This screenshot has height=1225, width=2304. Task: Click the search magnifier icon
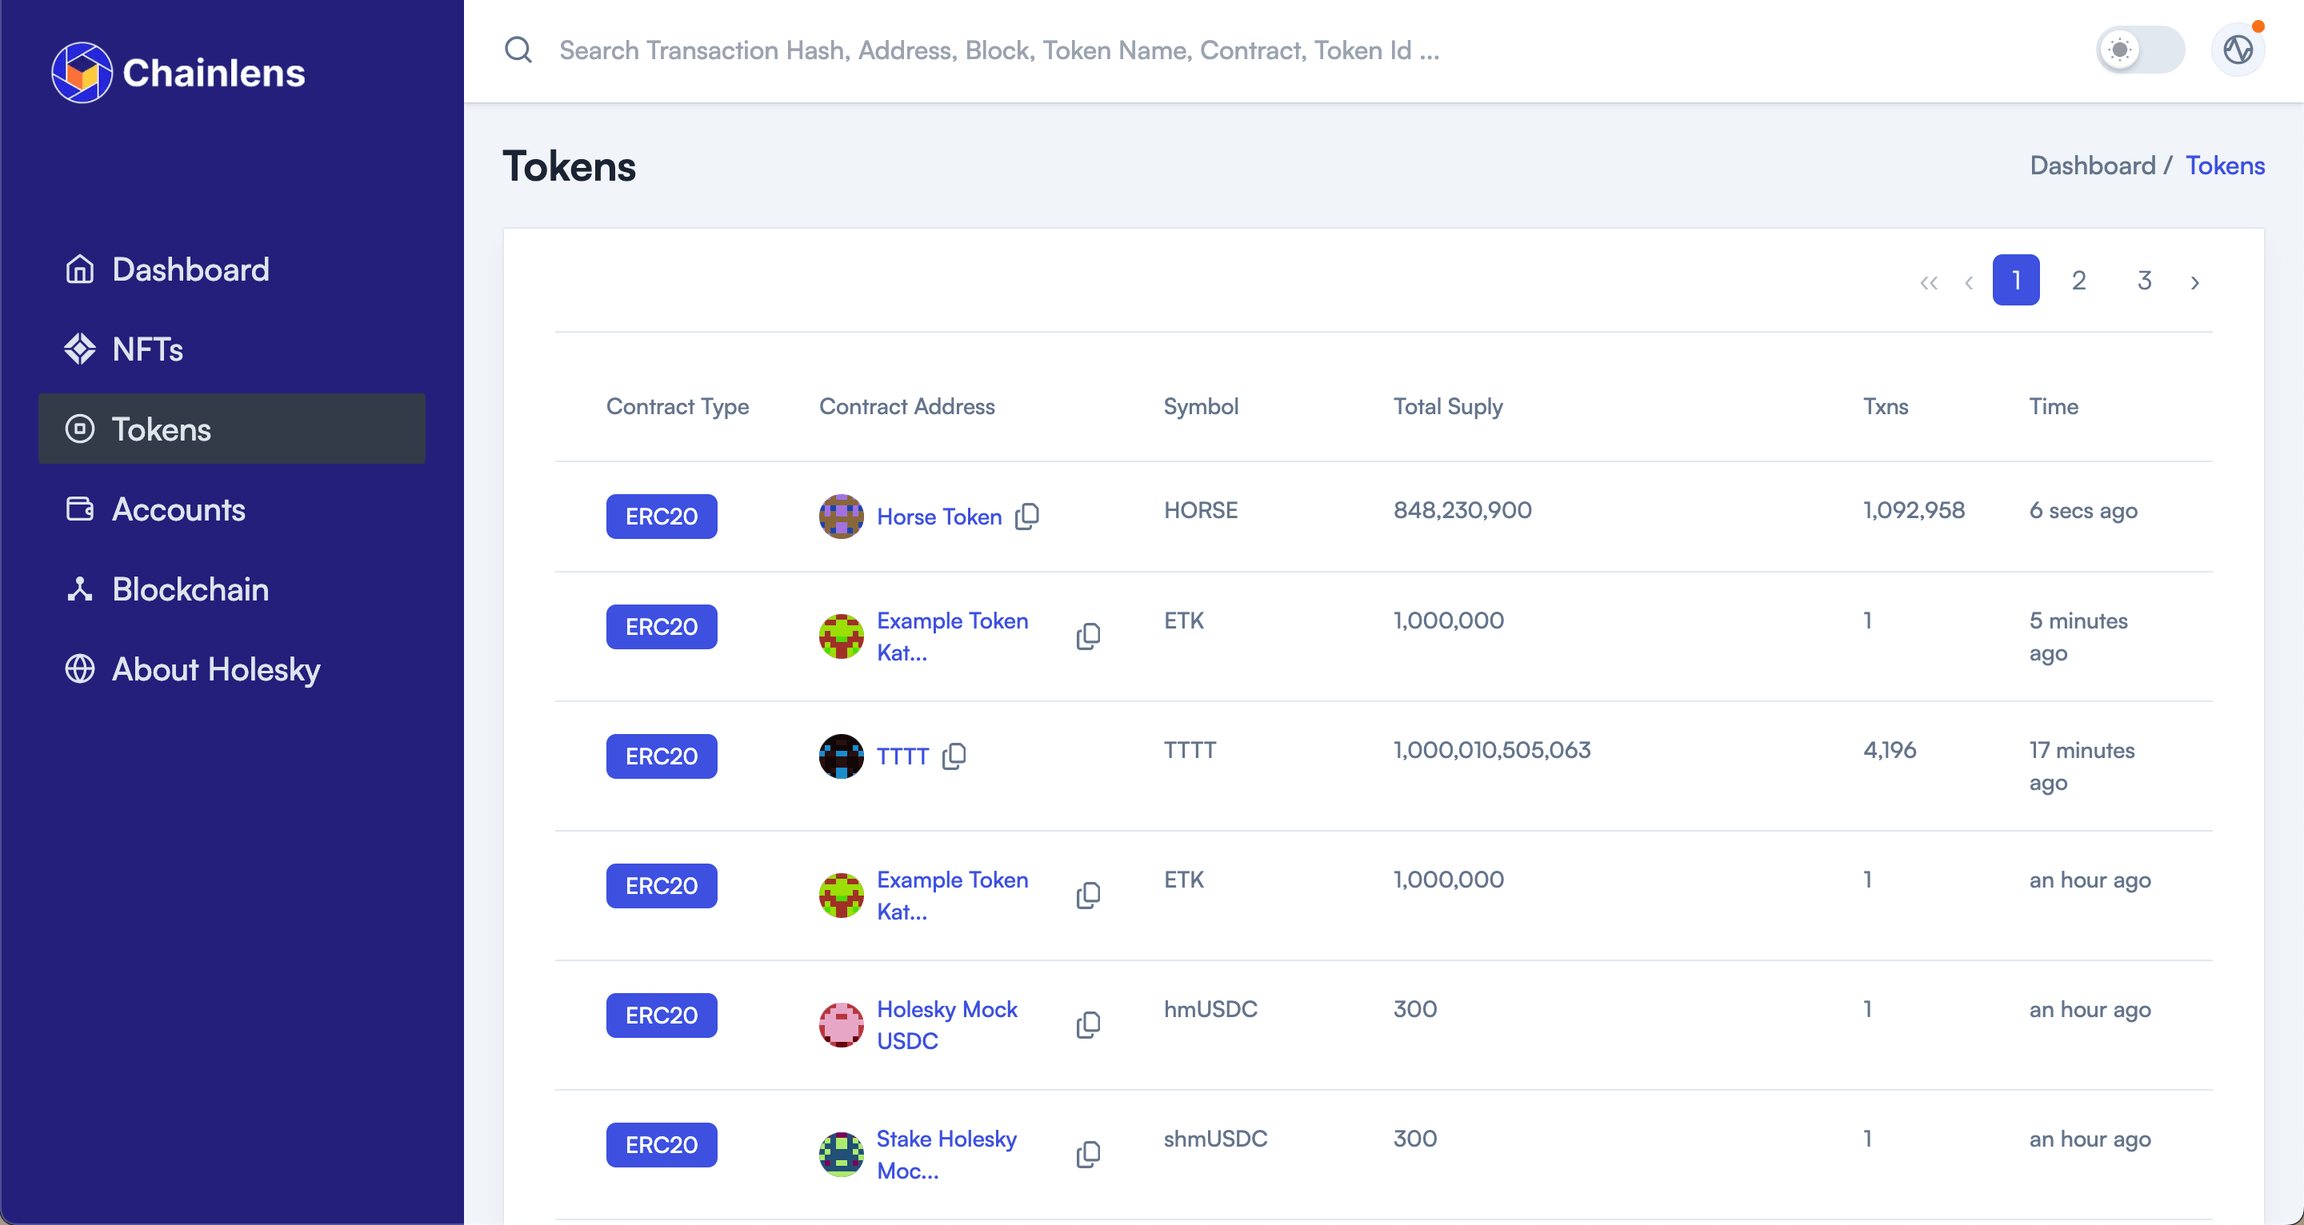pos(518,49)
